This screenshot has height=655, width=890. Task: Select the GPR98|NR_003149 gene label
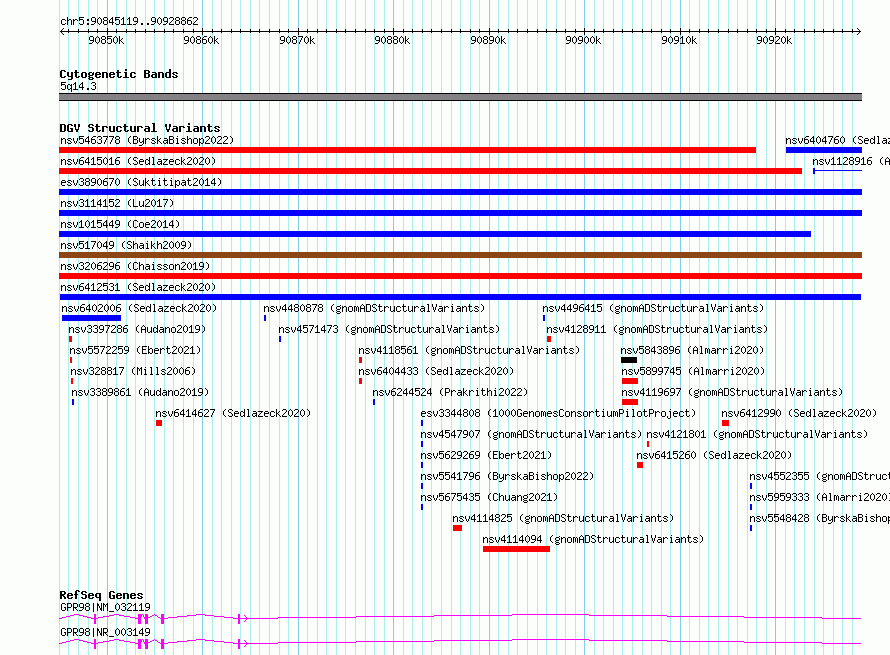click(x=106, y=632)
